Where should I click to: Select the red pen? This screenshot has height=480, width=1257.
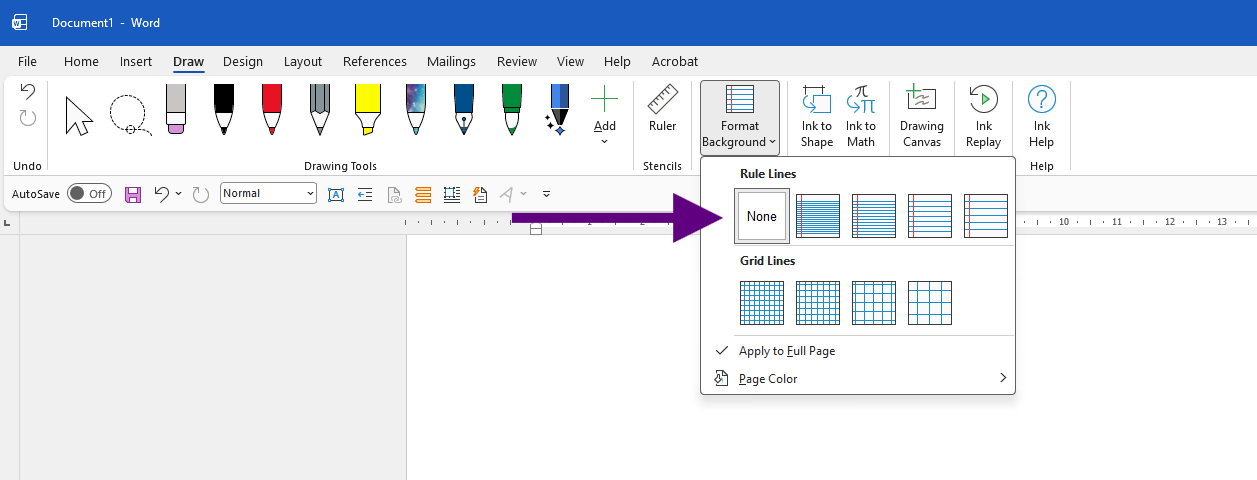point(272,110)
